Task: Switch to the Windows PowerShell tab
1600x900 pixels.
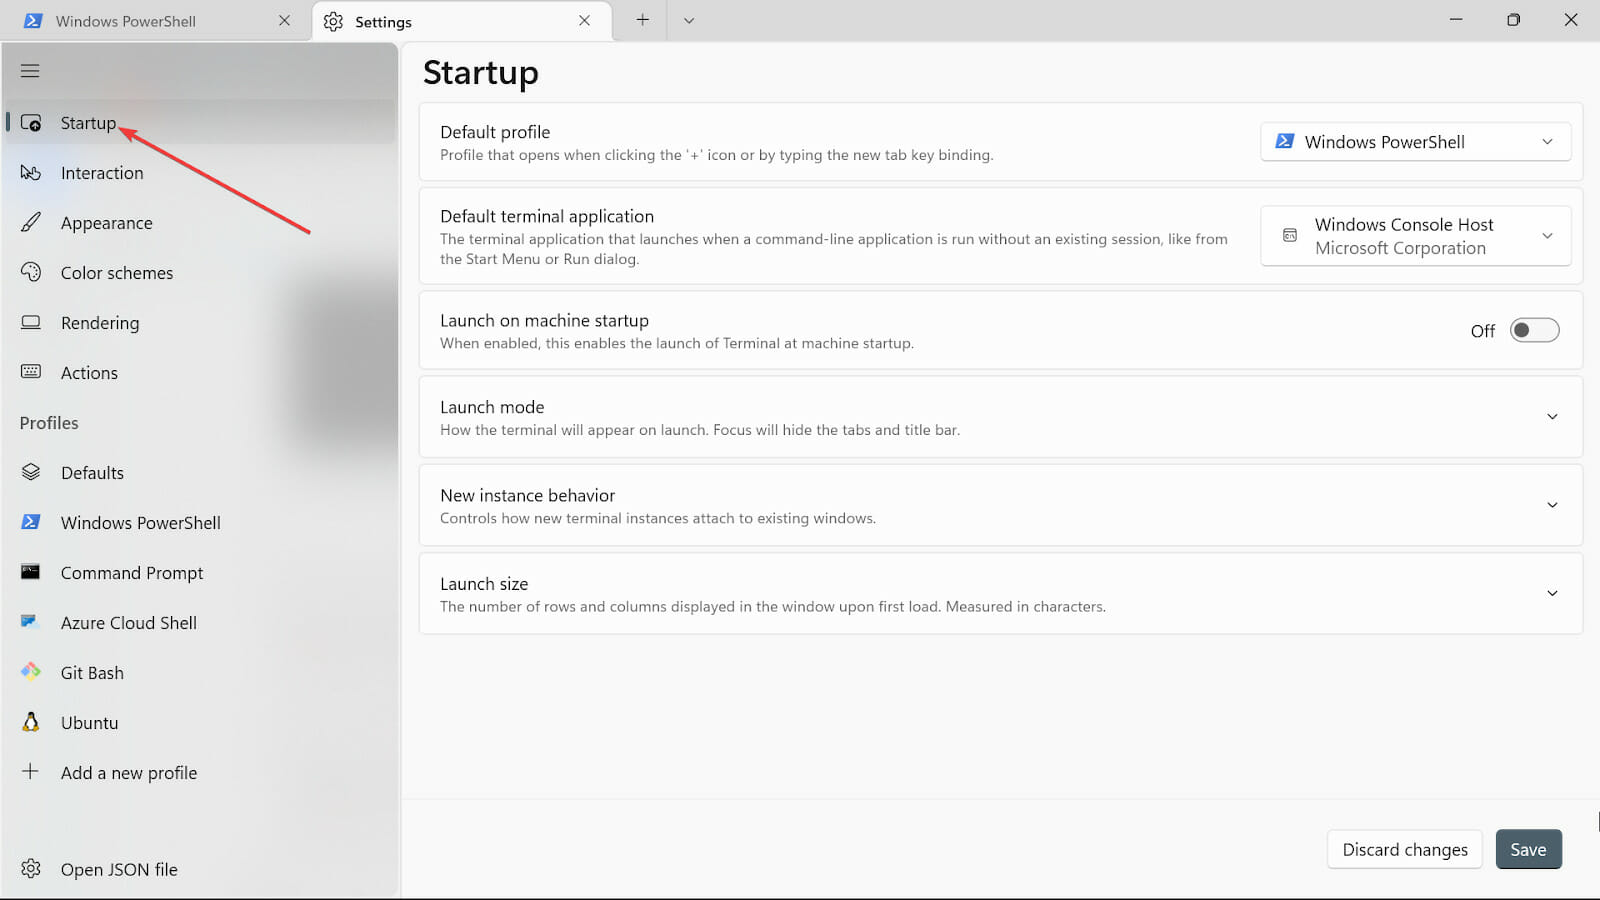Action: (x=155, y=21)
